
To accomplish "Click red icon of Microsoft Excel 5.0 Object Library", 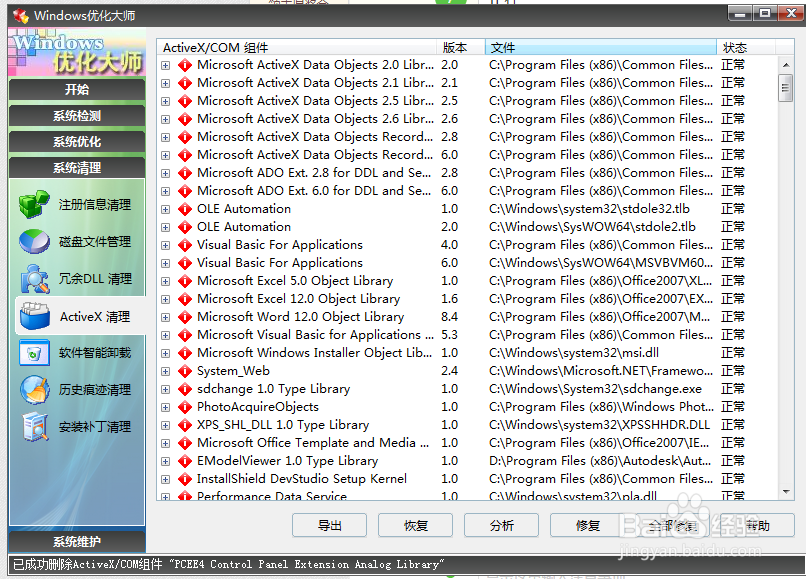I will [x=185, y=281].
